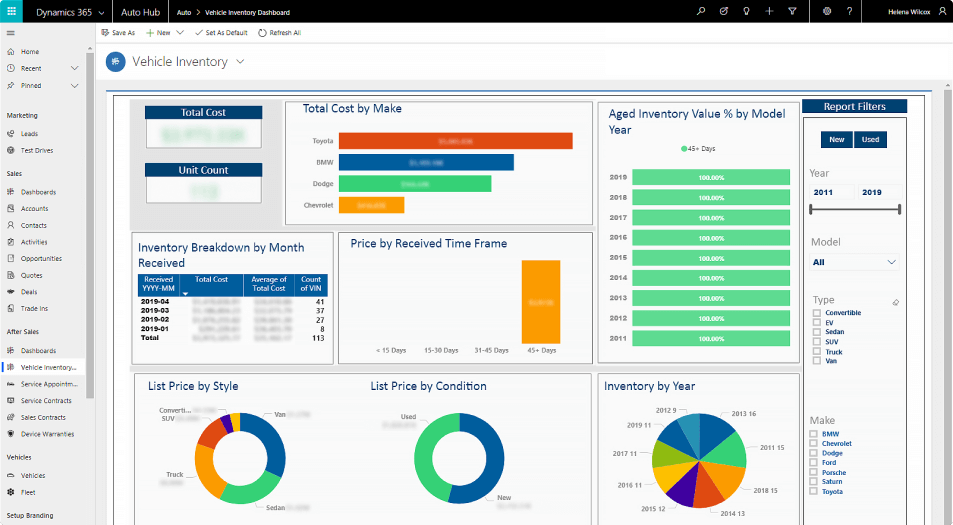This screenshot has width=953, height=525.
Task: Open the settings gear icon
Action: point(827,11)
